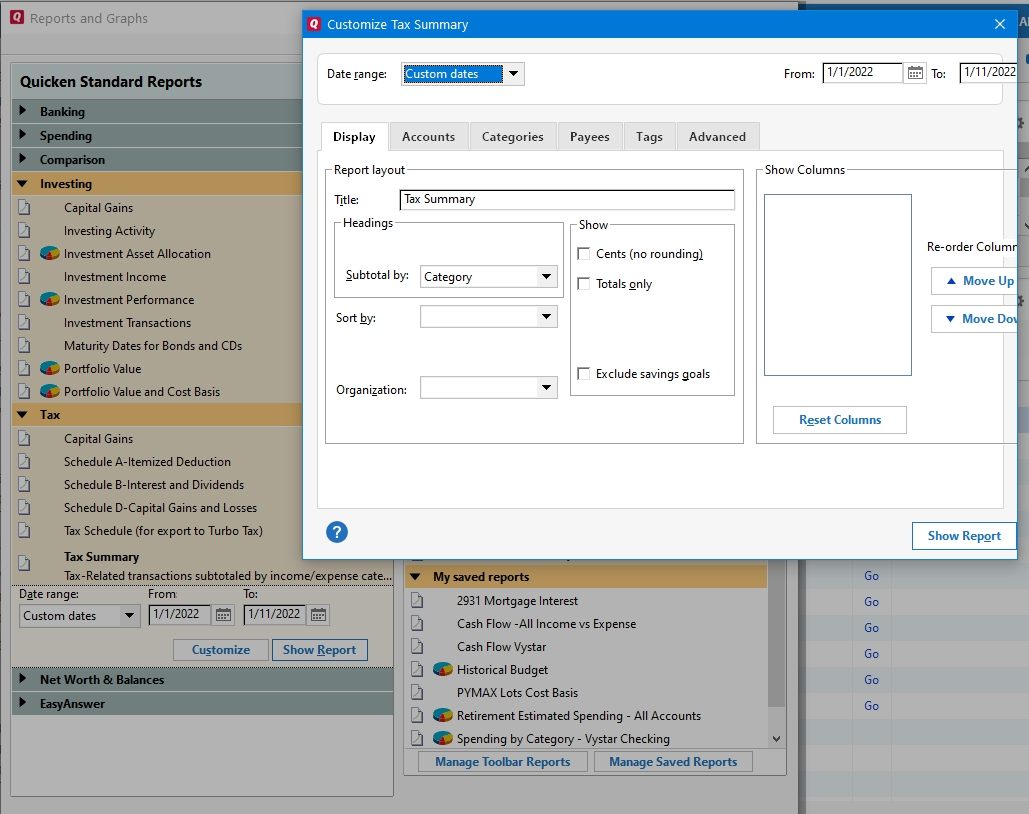Open Subtotal by Category dropdown

click(x=546, y=276)
